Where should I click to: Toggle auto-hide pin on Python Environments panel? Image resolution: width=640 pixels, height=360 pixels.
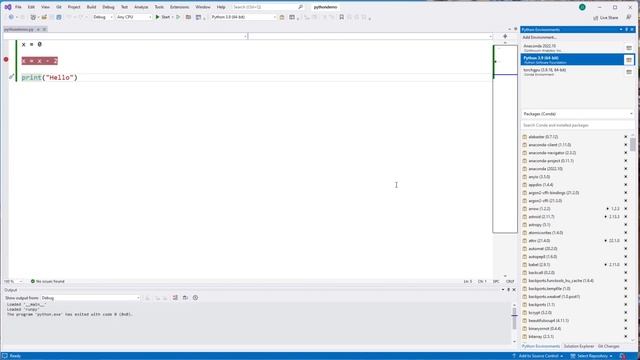627,29
